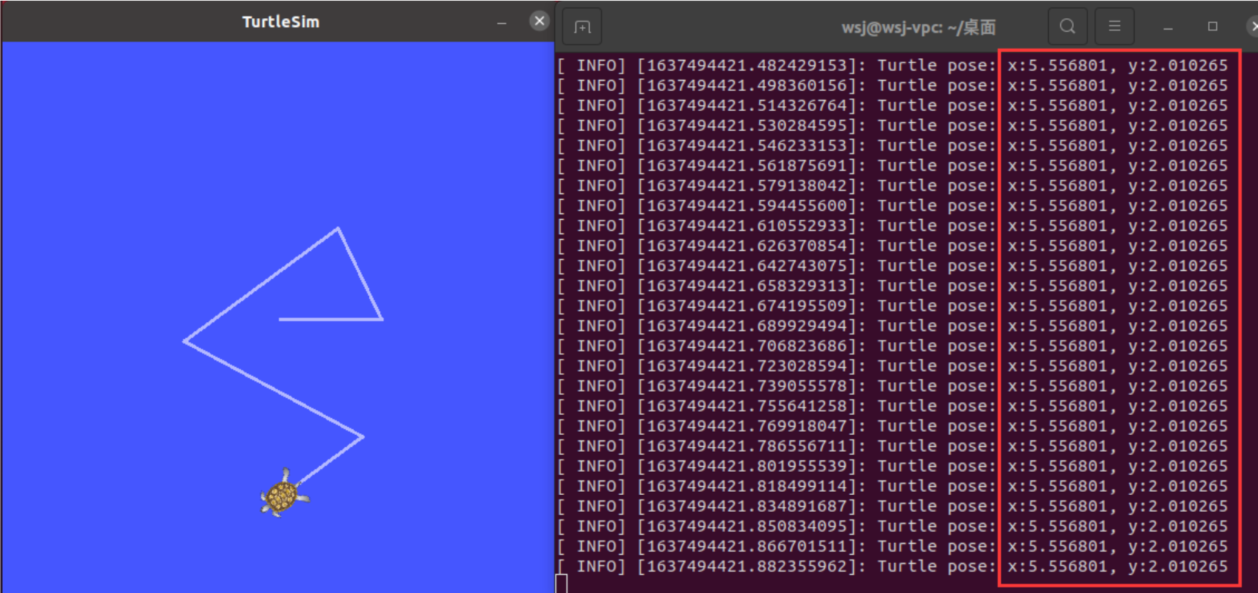The height and width of the screenshot is (593, 1258).
Task: Select log line with timestamp 1637494421.689929494
Action: point(893,326)
